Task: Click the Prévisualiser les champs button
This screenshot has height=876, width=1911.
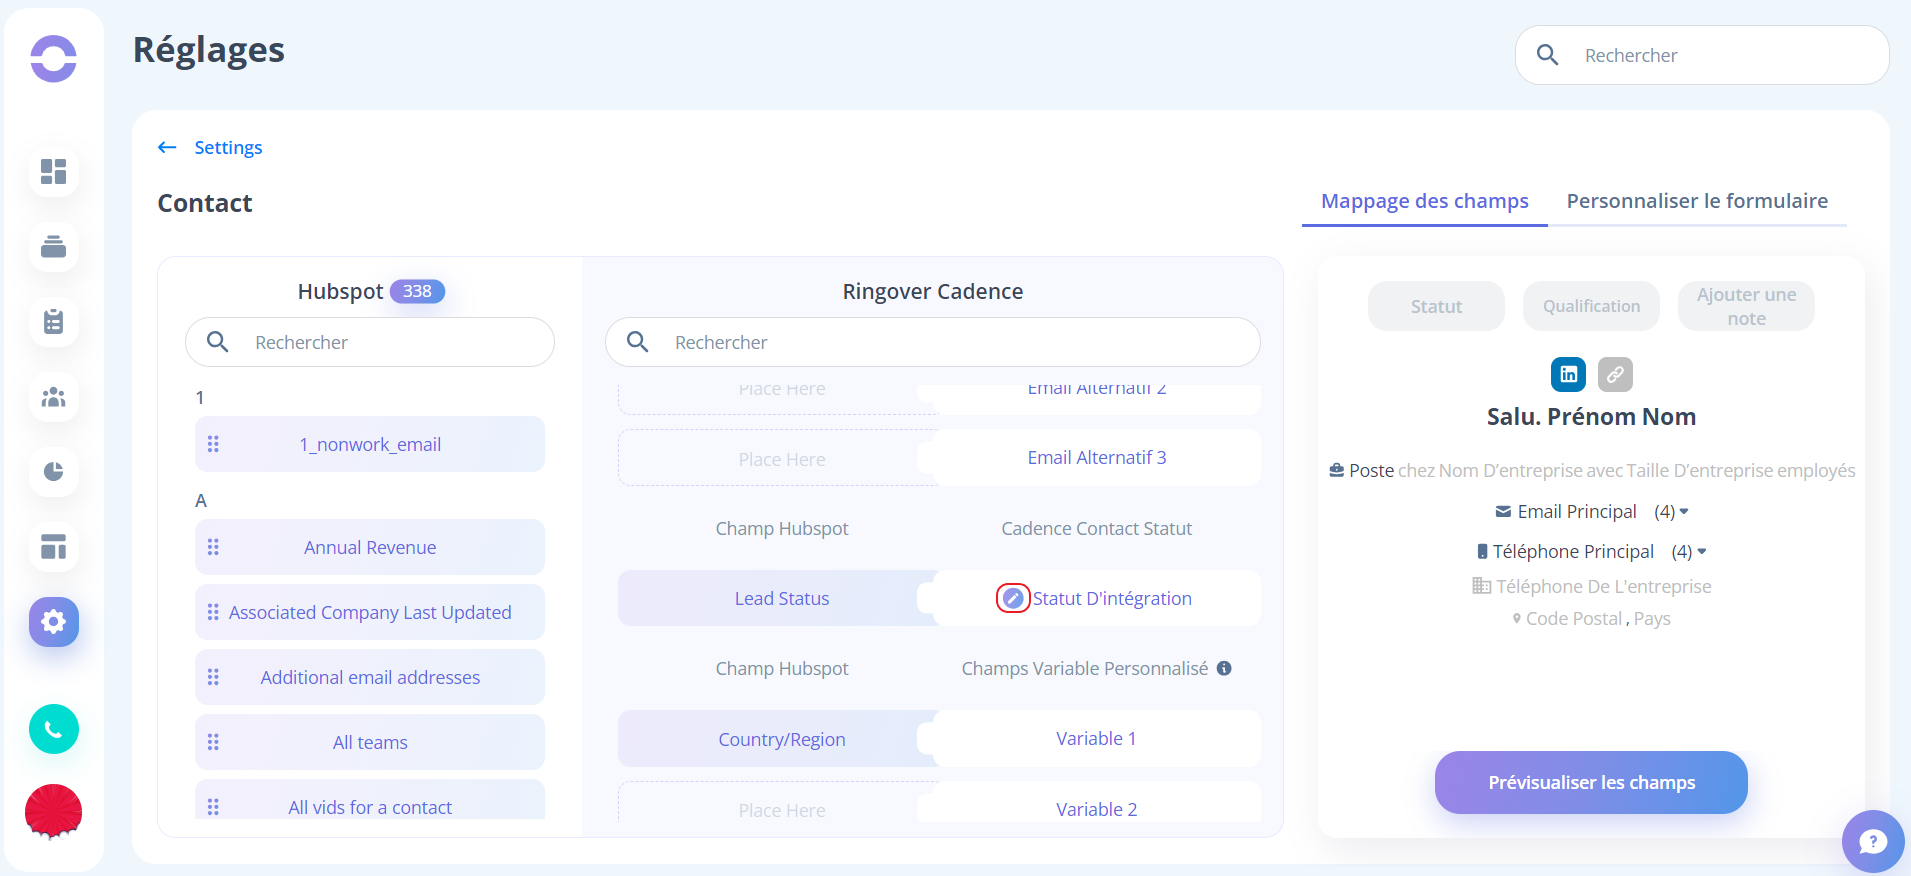Action: pos(1591,782)
